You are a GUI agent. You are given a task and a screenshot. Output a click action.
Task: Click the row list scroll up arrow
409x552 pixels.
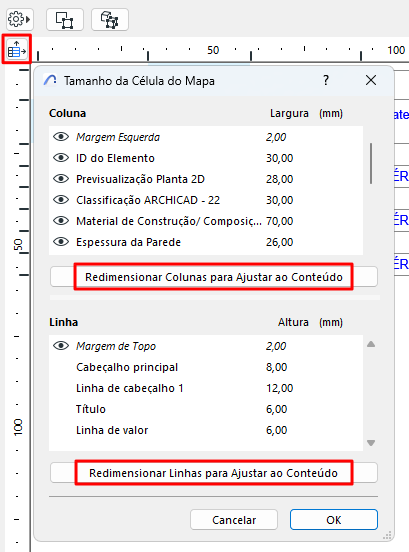point(371,344)
